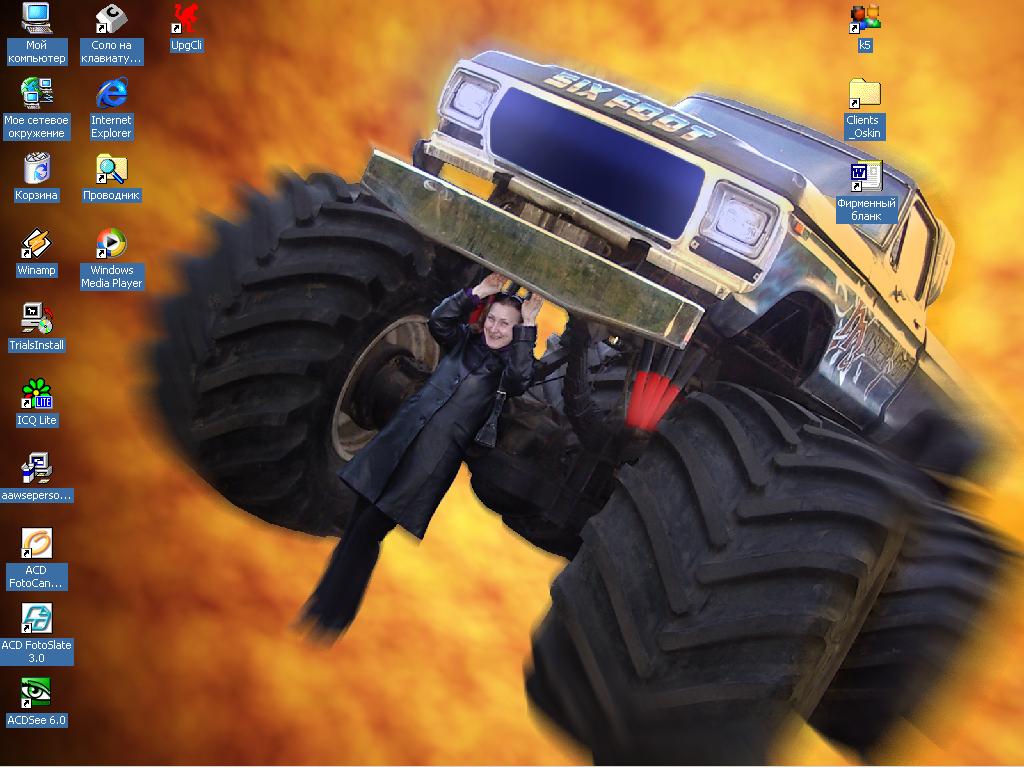The image size is (1024, 768).
Task: Select the Мой компьютер desktop icon
Action: [36, 18]
